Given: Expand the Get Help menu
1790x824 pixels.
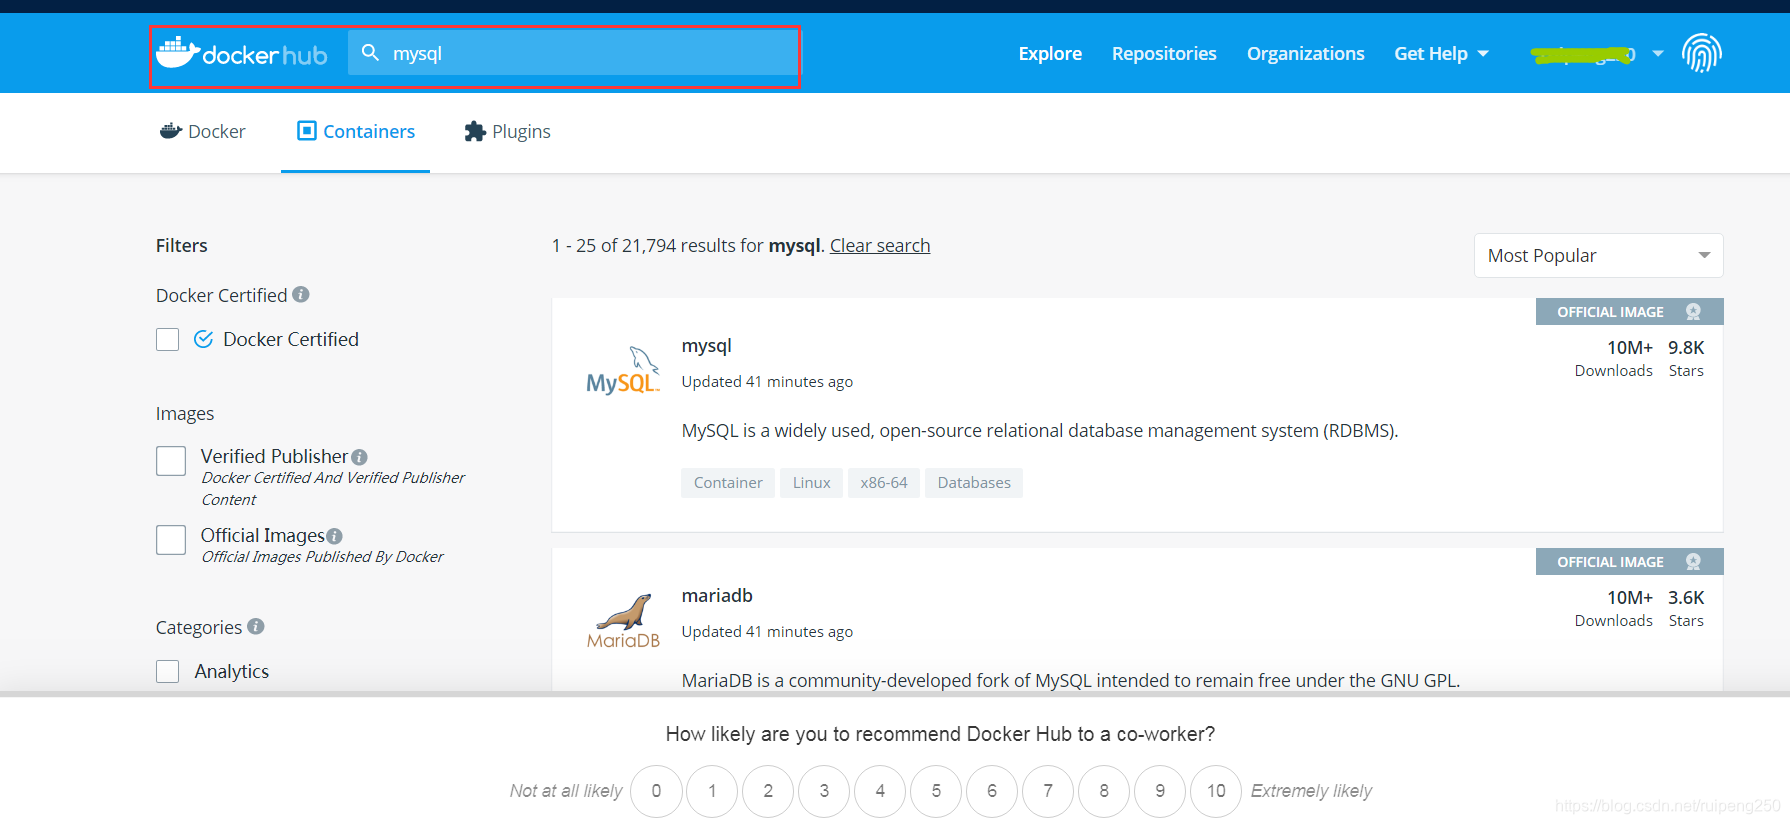Looking at the screenshot, I should (x=1441, y=53).
